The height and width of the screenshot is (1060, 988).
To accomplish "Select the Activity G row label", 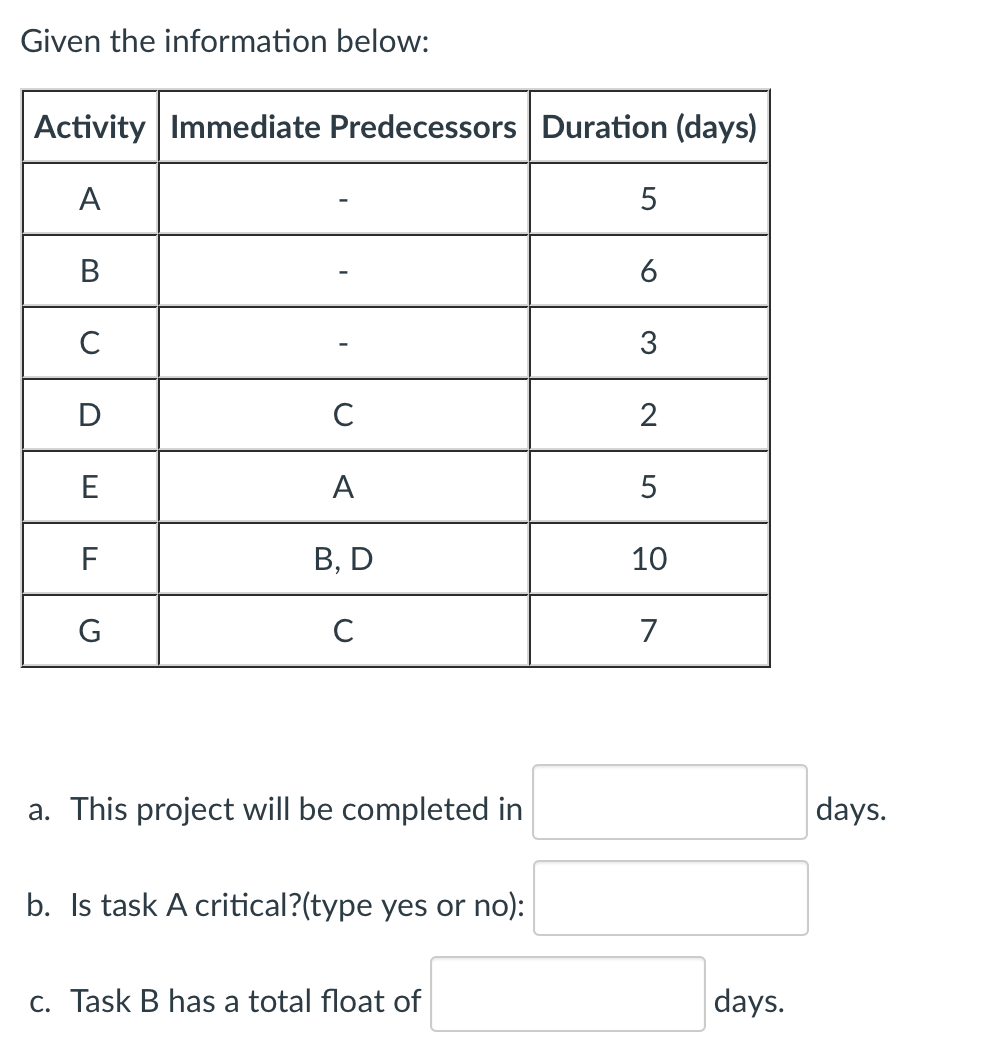I will coord(89,630).
